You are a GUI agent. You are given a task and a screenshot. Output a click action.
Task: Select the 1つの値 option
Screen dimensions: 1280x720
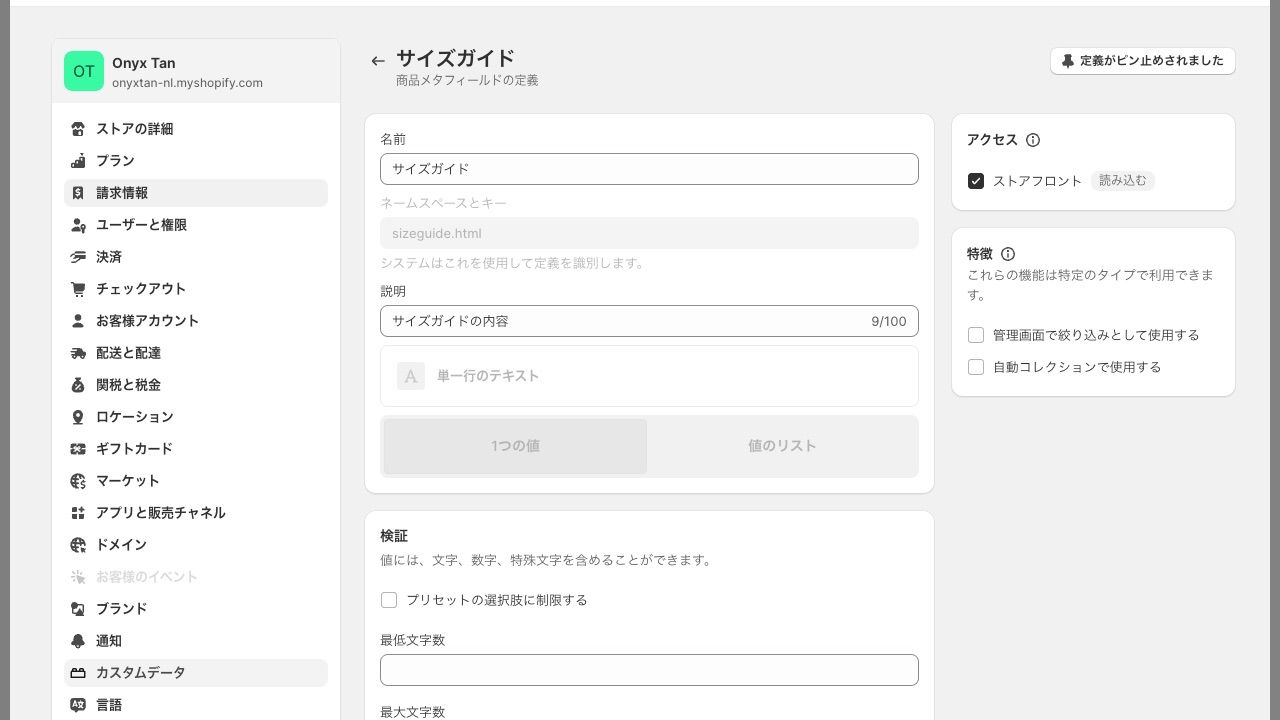(x=515, y=446)
